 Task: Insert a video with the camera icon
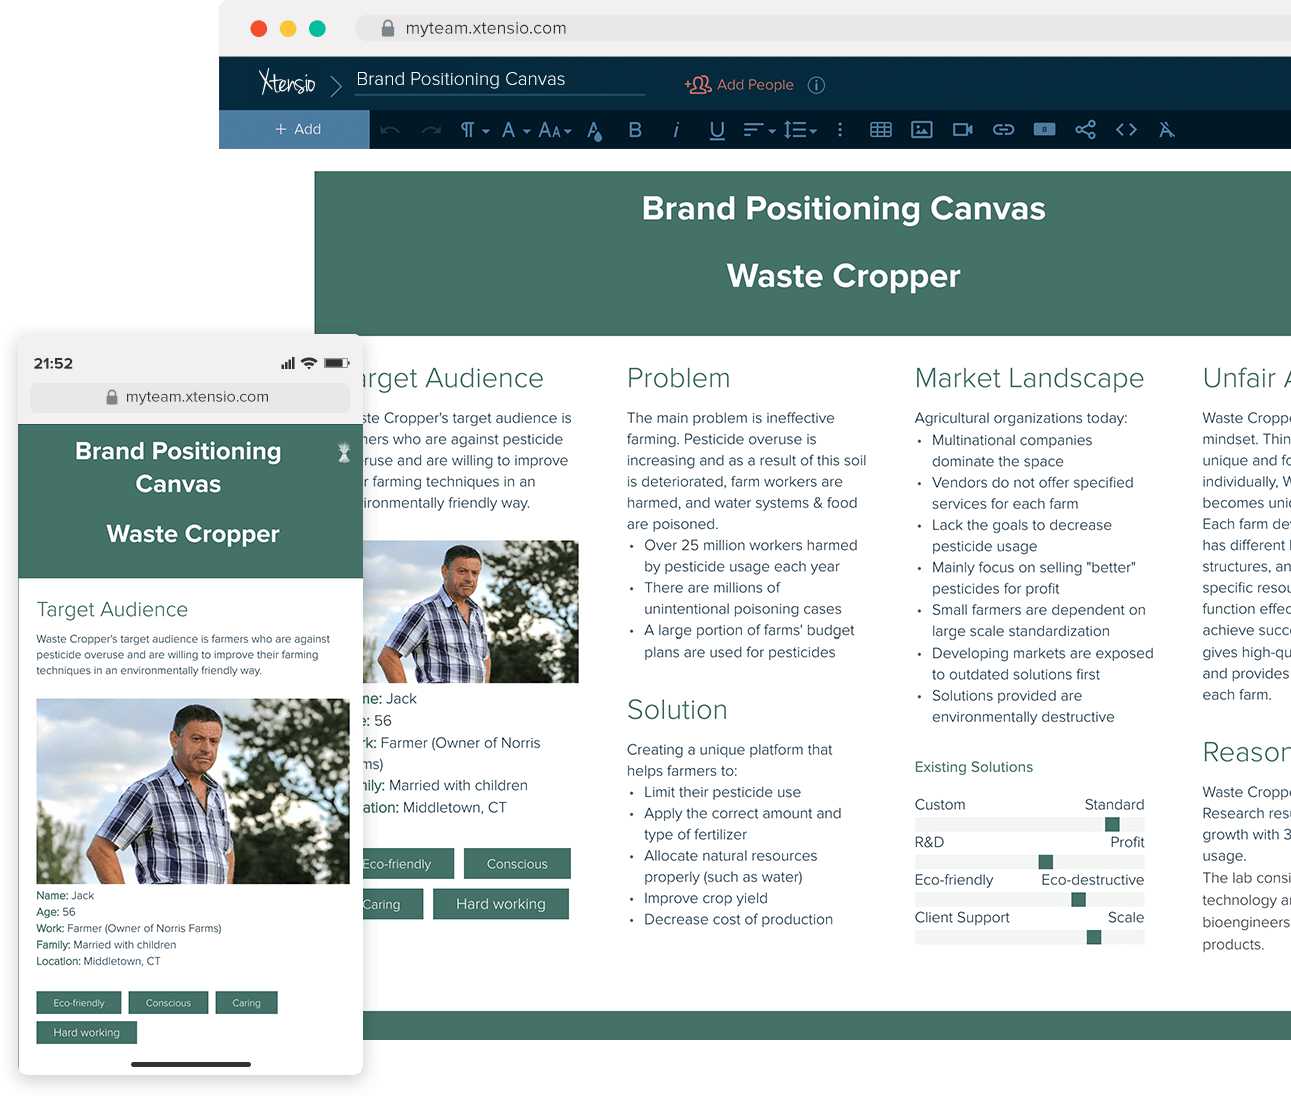961,129
